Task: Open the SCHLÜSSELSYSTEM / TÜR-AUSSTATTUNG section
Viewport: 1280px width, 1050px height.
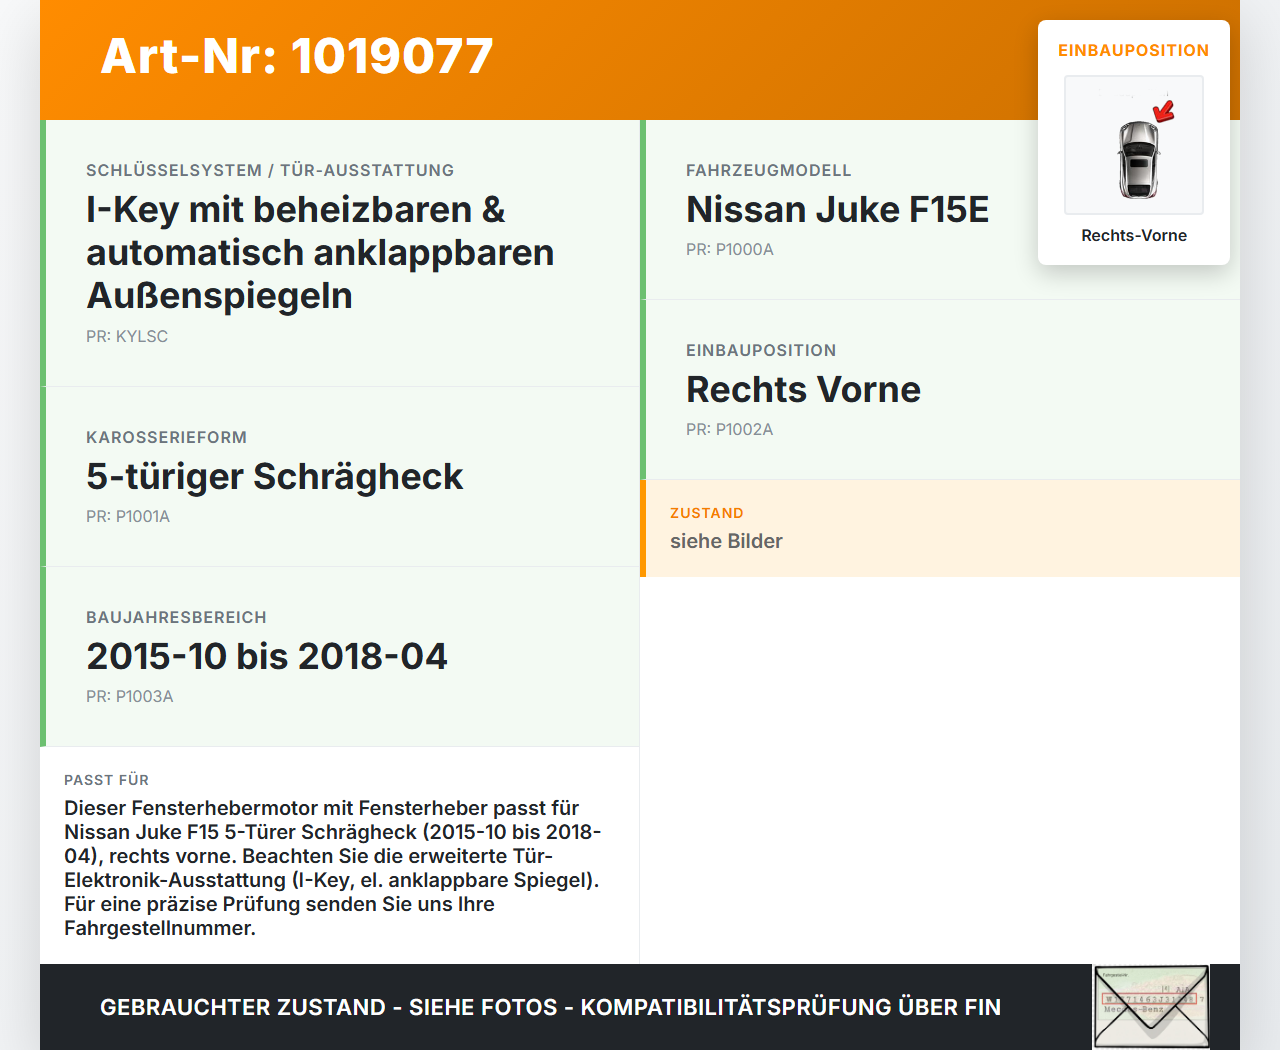Action: pos(340,252)
